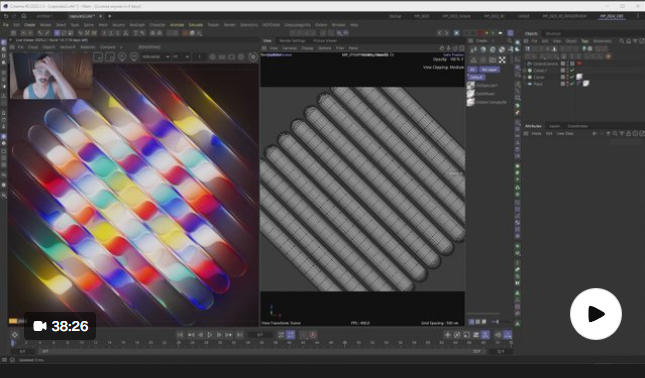Click the material tag on the Cloner row

(579, 77)
